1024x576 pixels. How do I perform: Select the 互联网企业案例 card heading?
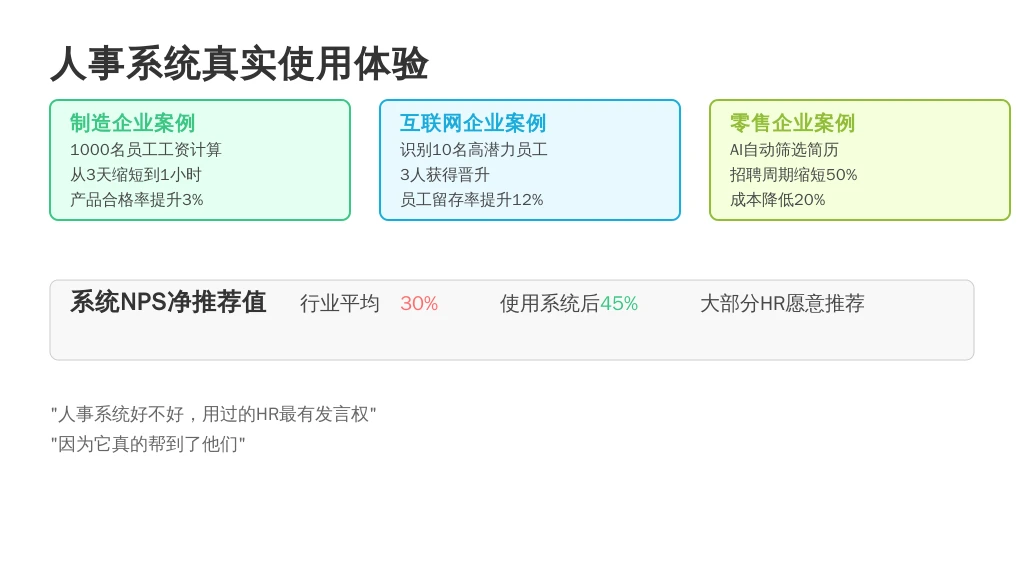tap(473, 123)
